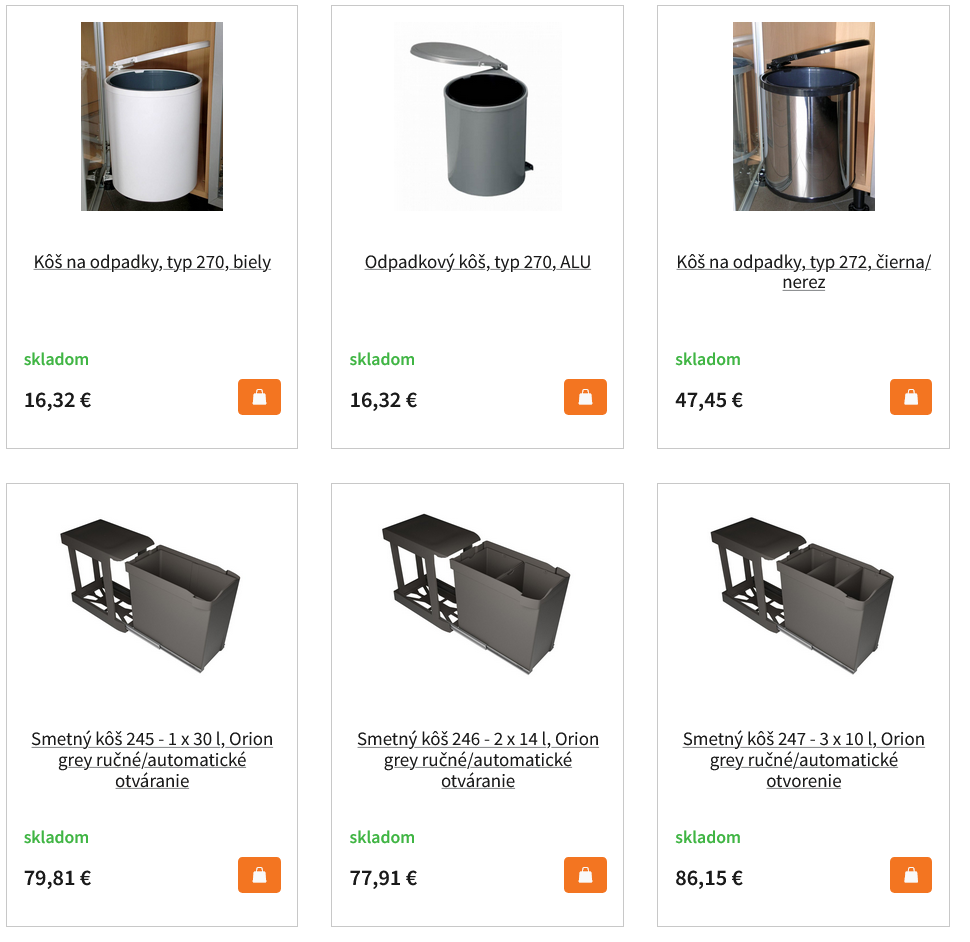Viewport: 970px width, 942px height.
Task: Open Smetný kôš 247 3 x 10 l link
Action: tap(804, 760)
